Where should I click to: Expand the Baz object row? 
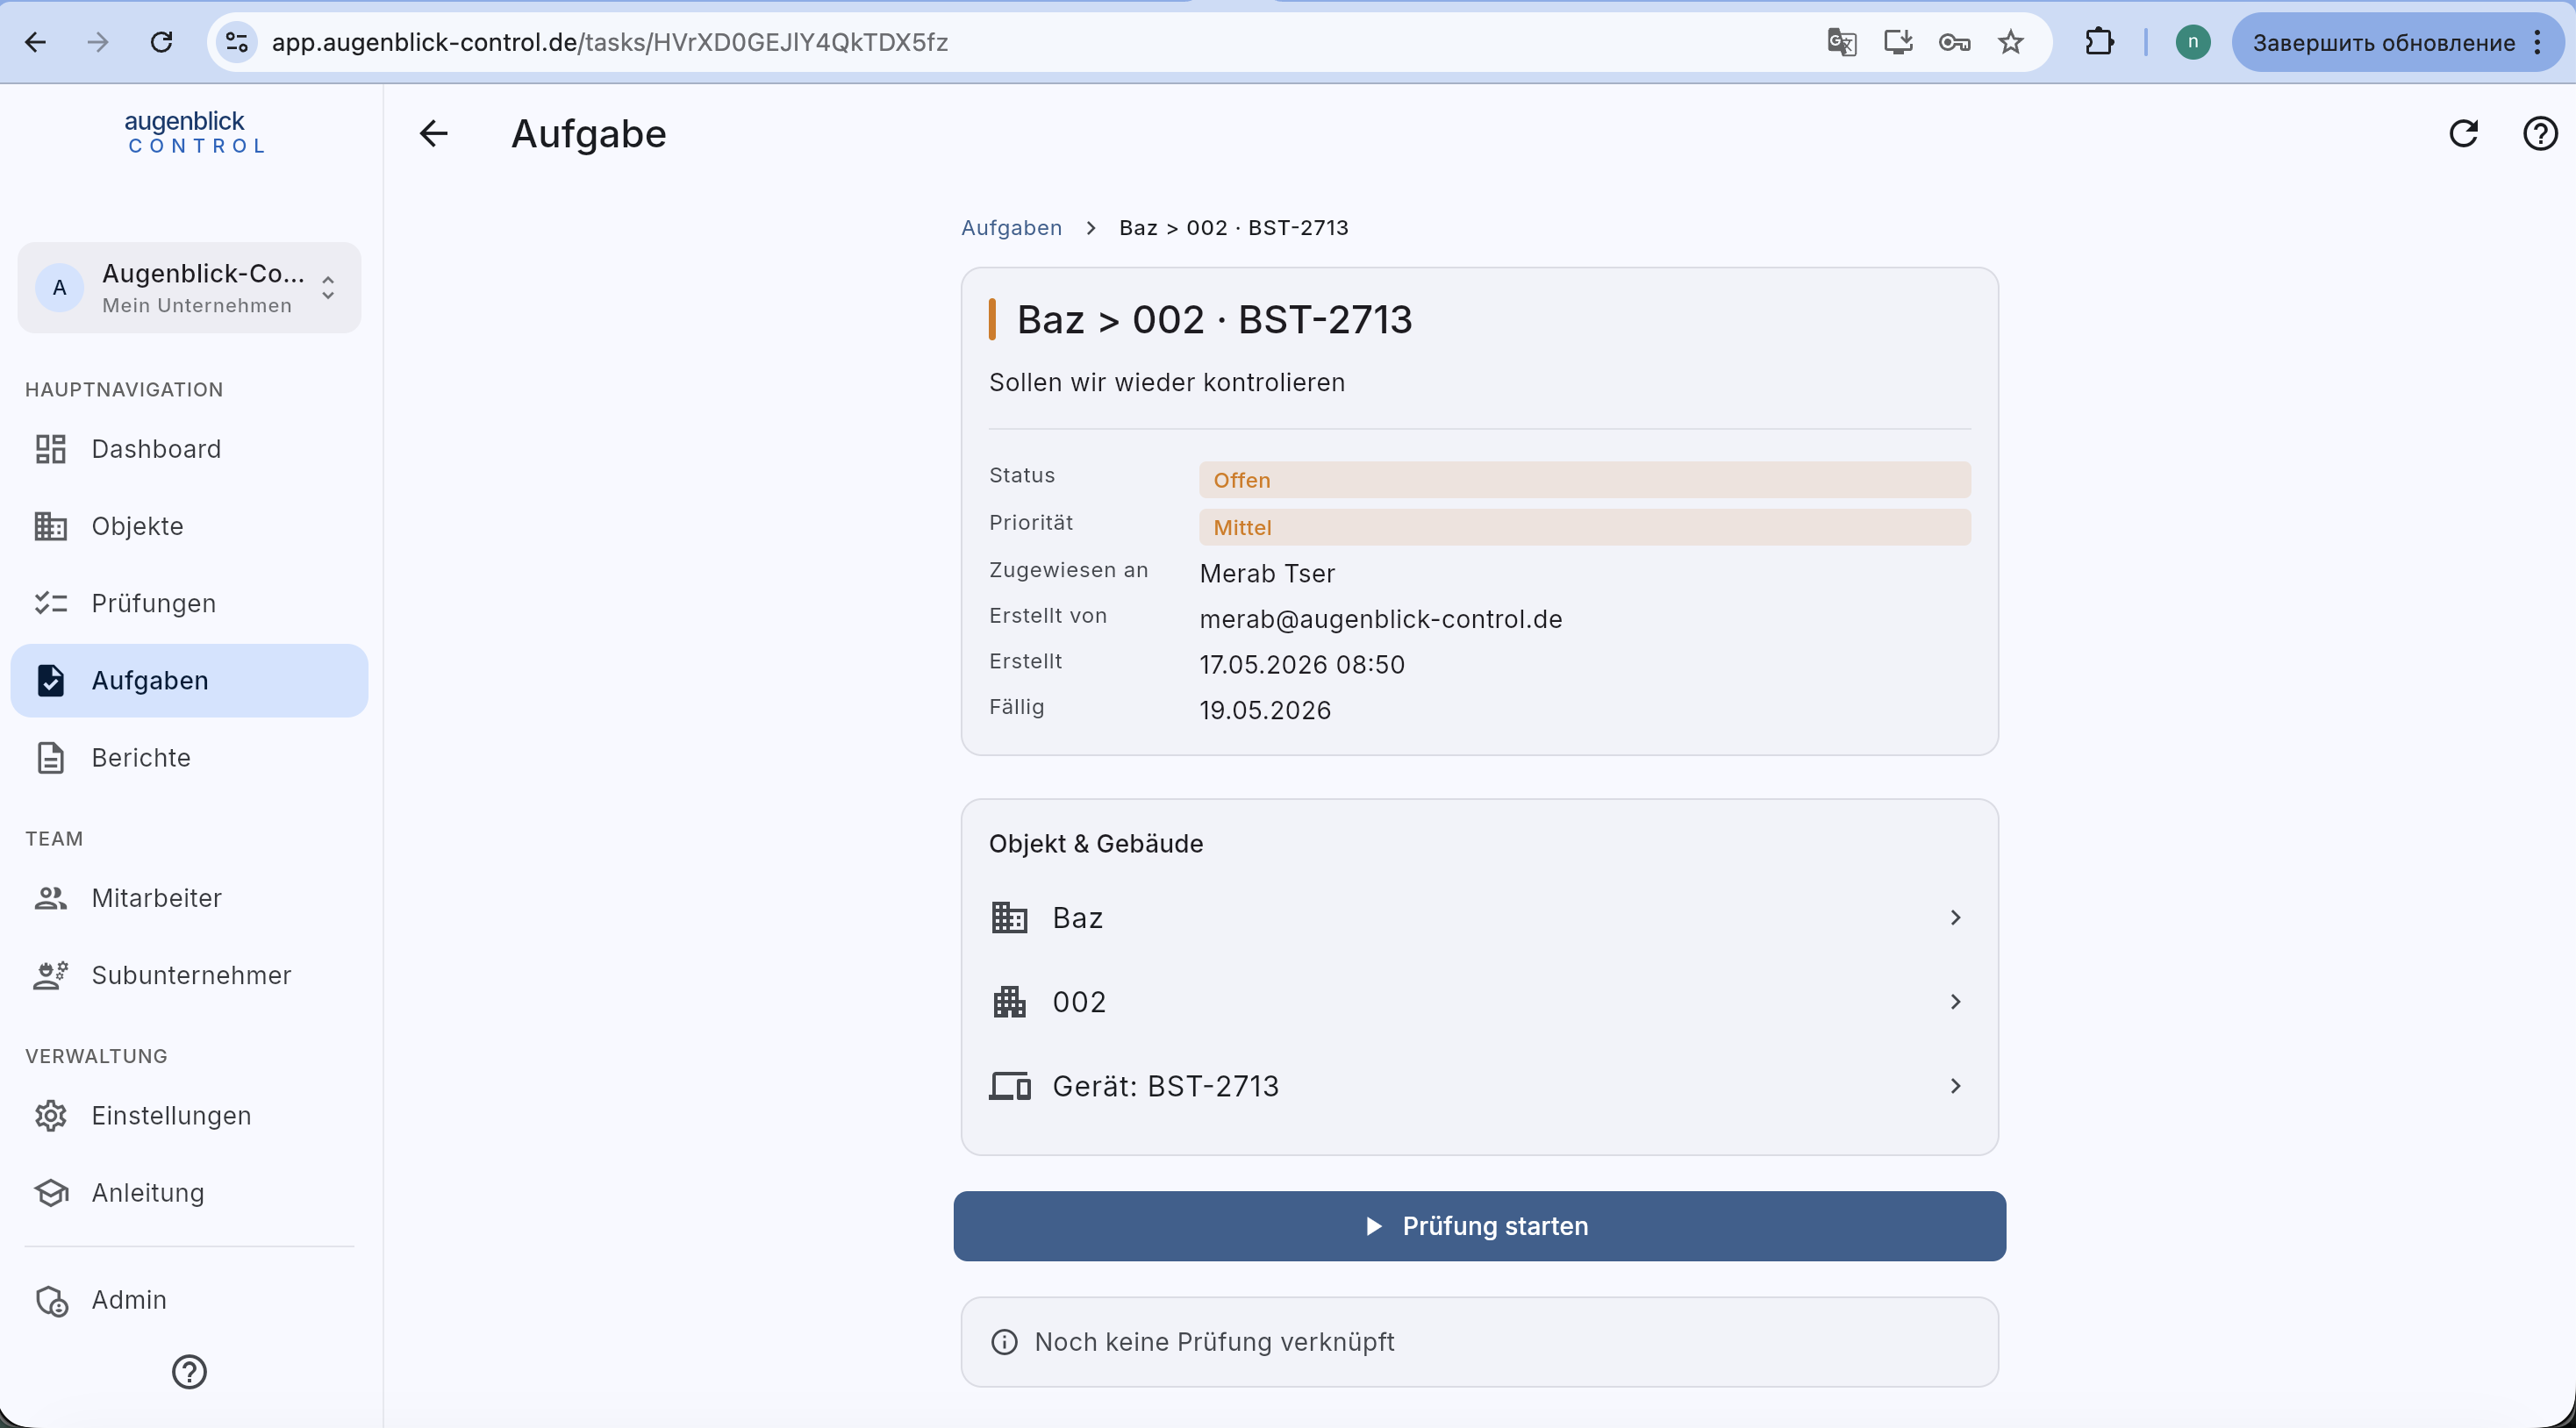(1479, 917)
